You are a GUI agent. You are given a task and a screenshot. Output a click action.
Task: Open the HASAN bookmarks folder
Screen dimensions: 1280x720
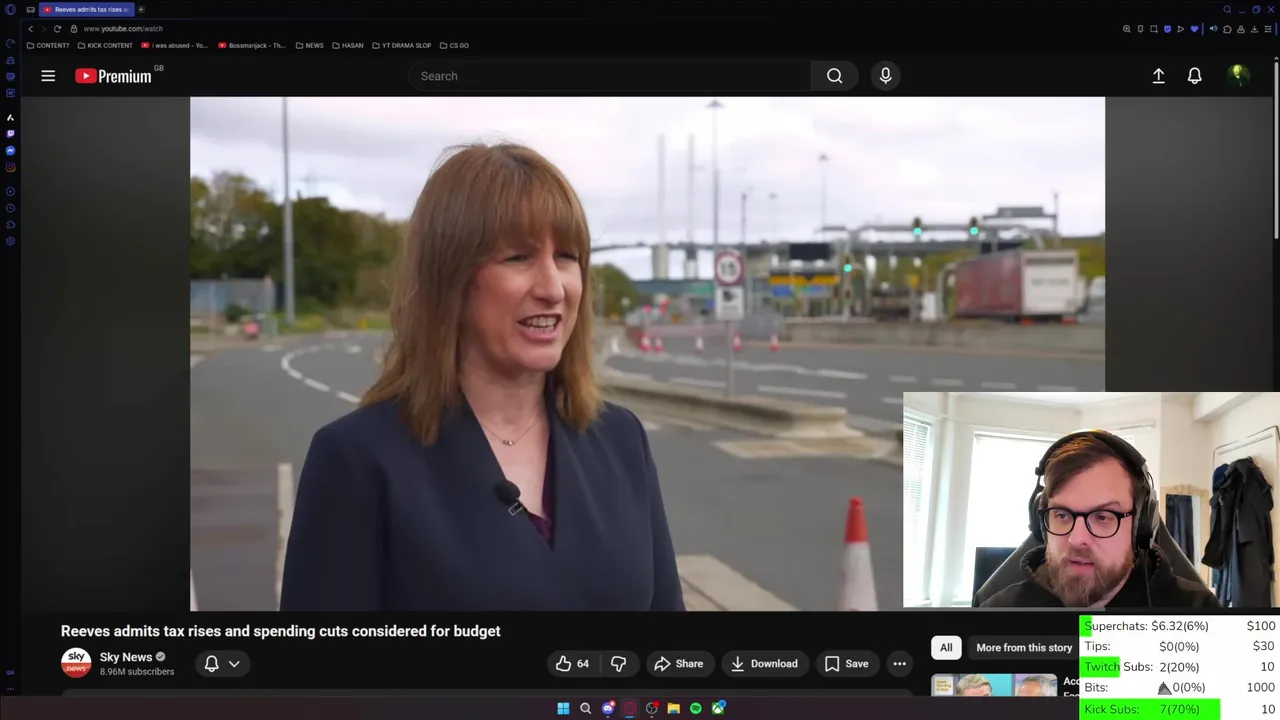(x=348, y=45)
